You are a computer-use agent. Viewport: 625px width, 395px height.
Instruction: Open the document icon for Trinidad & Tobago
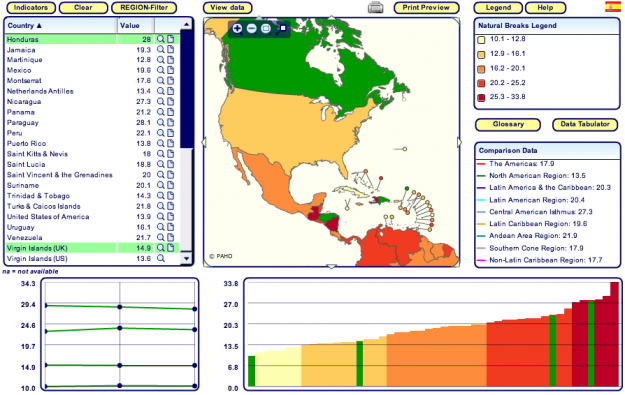point(171,196)
